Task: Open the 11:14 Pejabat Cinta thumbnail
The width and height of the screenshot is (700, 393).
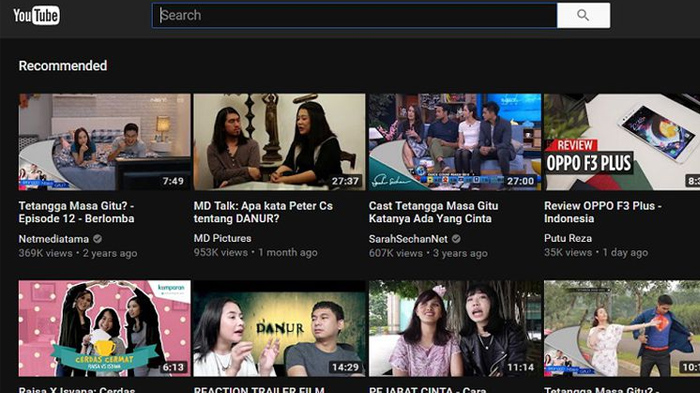Action: point(455,328)
